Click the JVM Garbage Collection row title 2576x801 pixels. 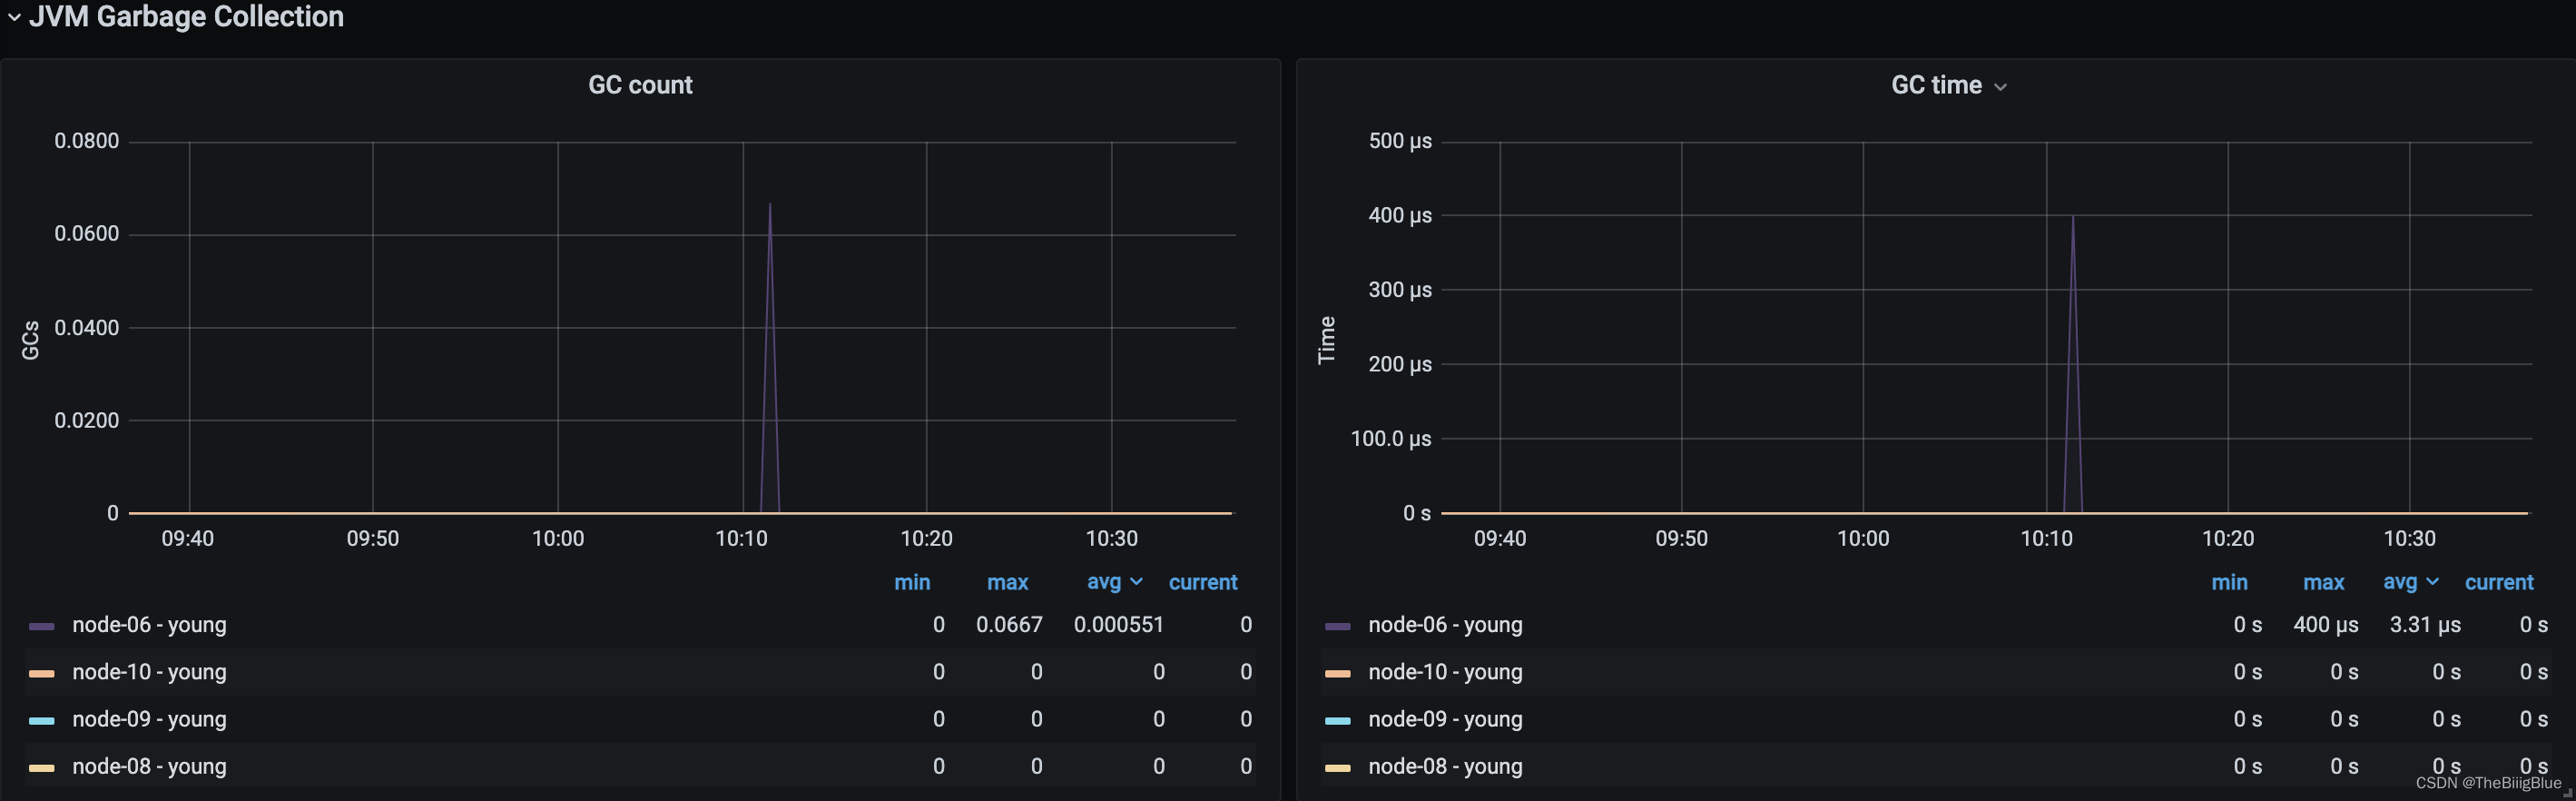pos(186,17)
